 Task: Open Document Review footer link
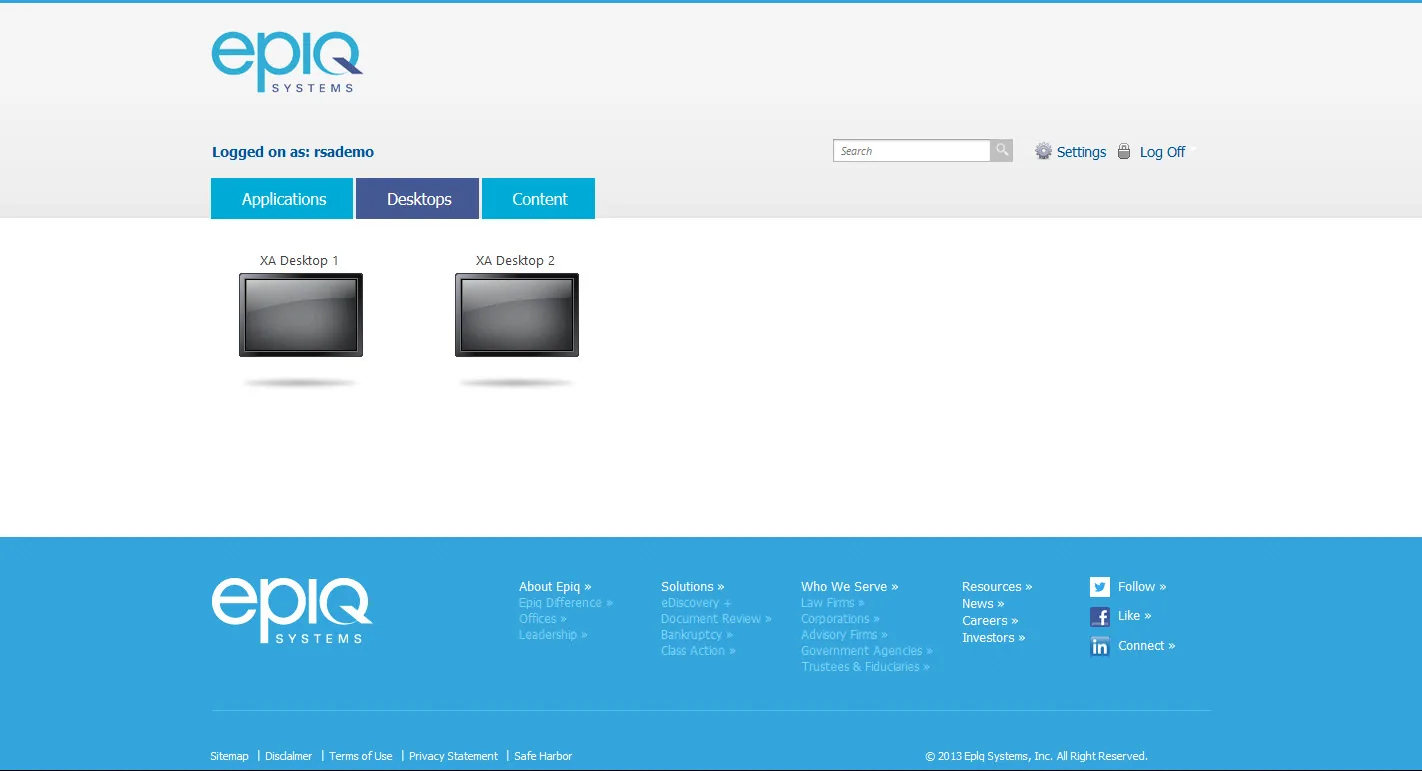(715, 619)
